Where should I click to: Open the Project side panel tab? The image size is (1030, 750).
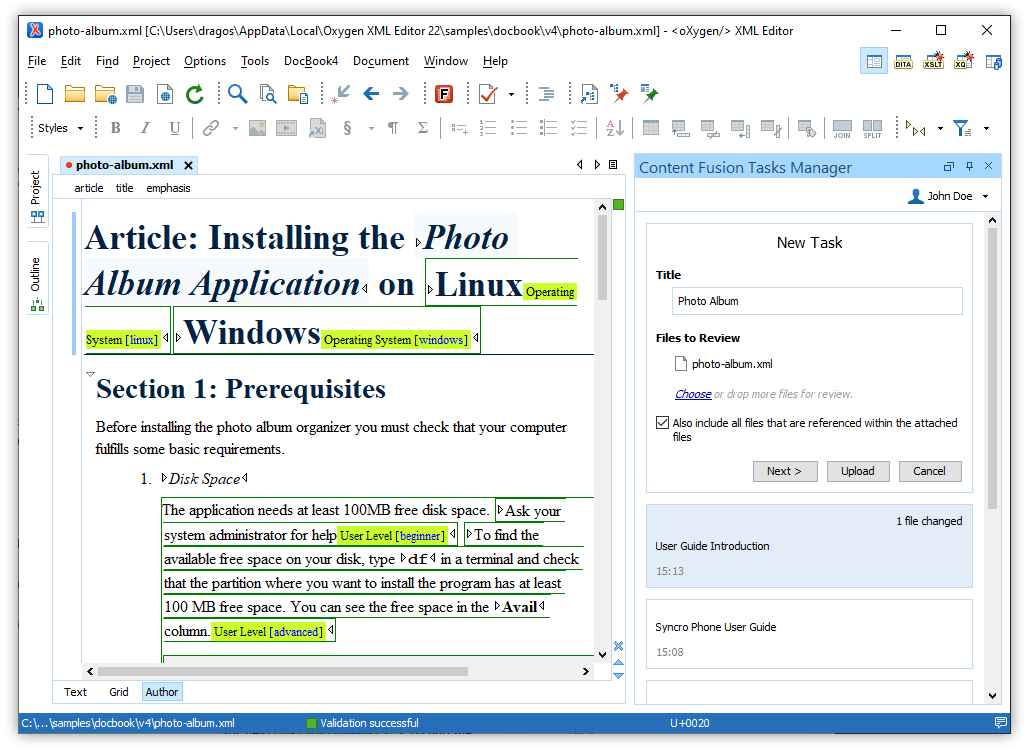[37, 192]
